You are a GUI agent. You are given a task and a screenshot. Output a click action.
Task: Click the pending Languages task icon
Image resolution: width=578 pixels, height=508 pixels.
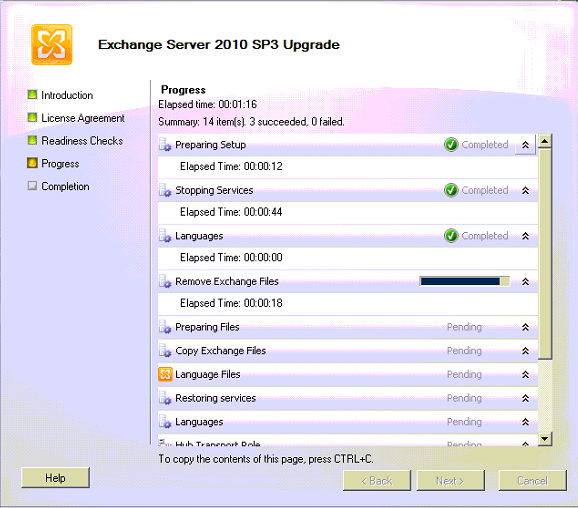pos(165,422)
